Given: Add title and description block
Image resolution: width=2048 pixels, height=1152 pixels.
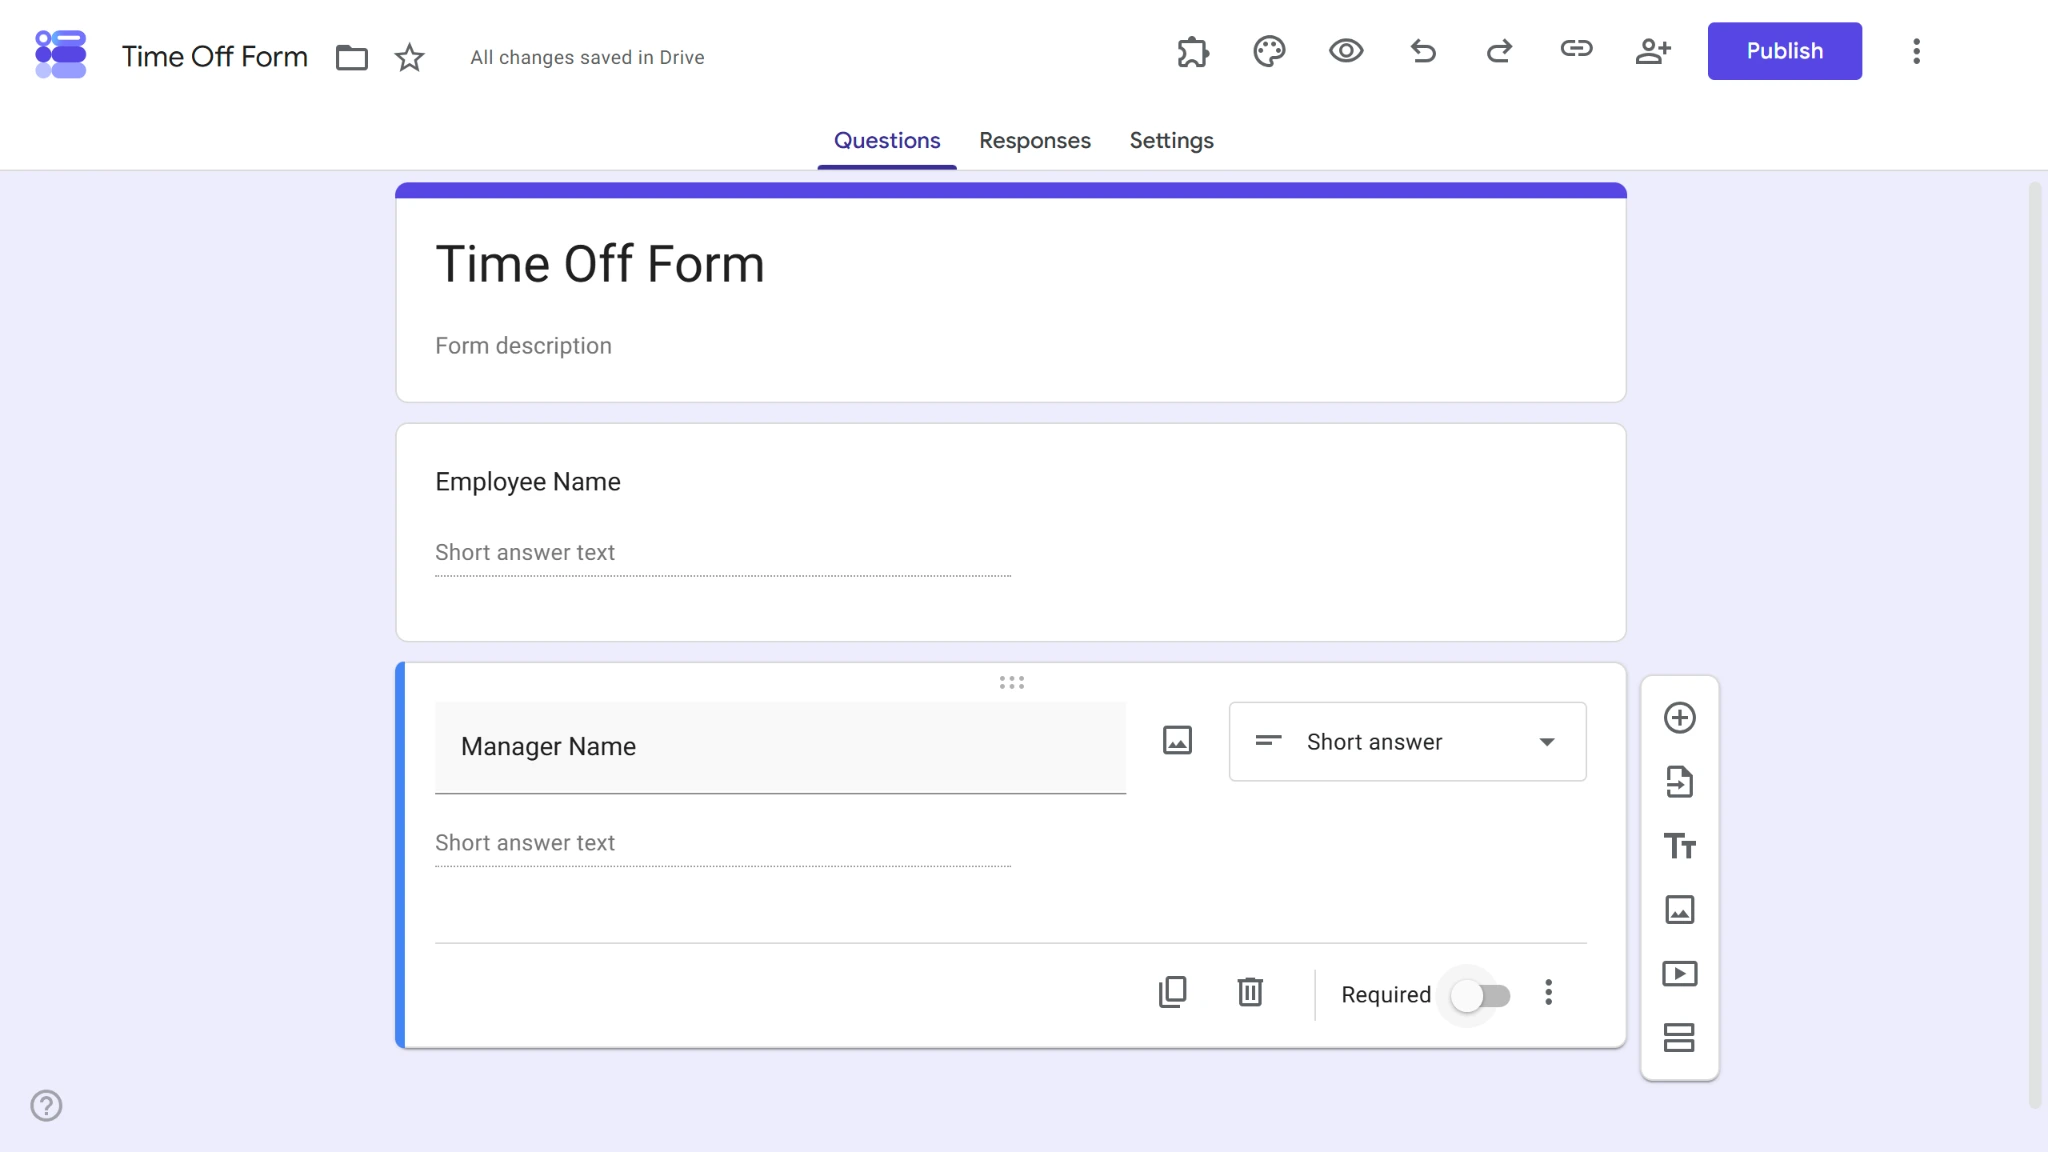Looking at the screenshot, I should (x=1679, y=846).
